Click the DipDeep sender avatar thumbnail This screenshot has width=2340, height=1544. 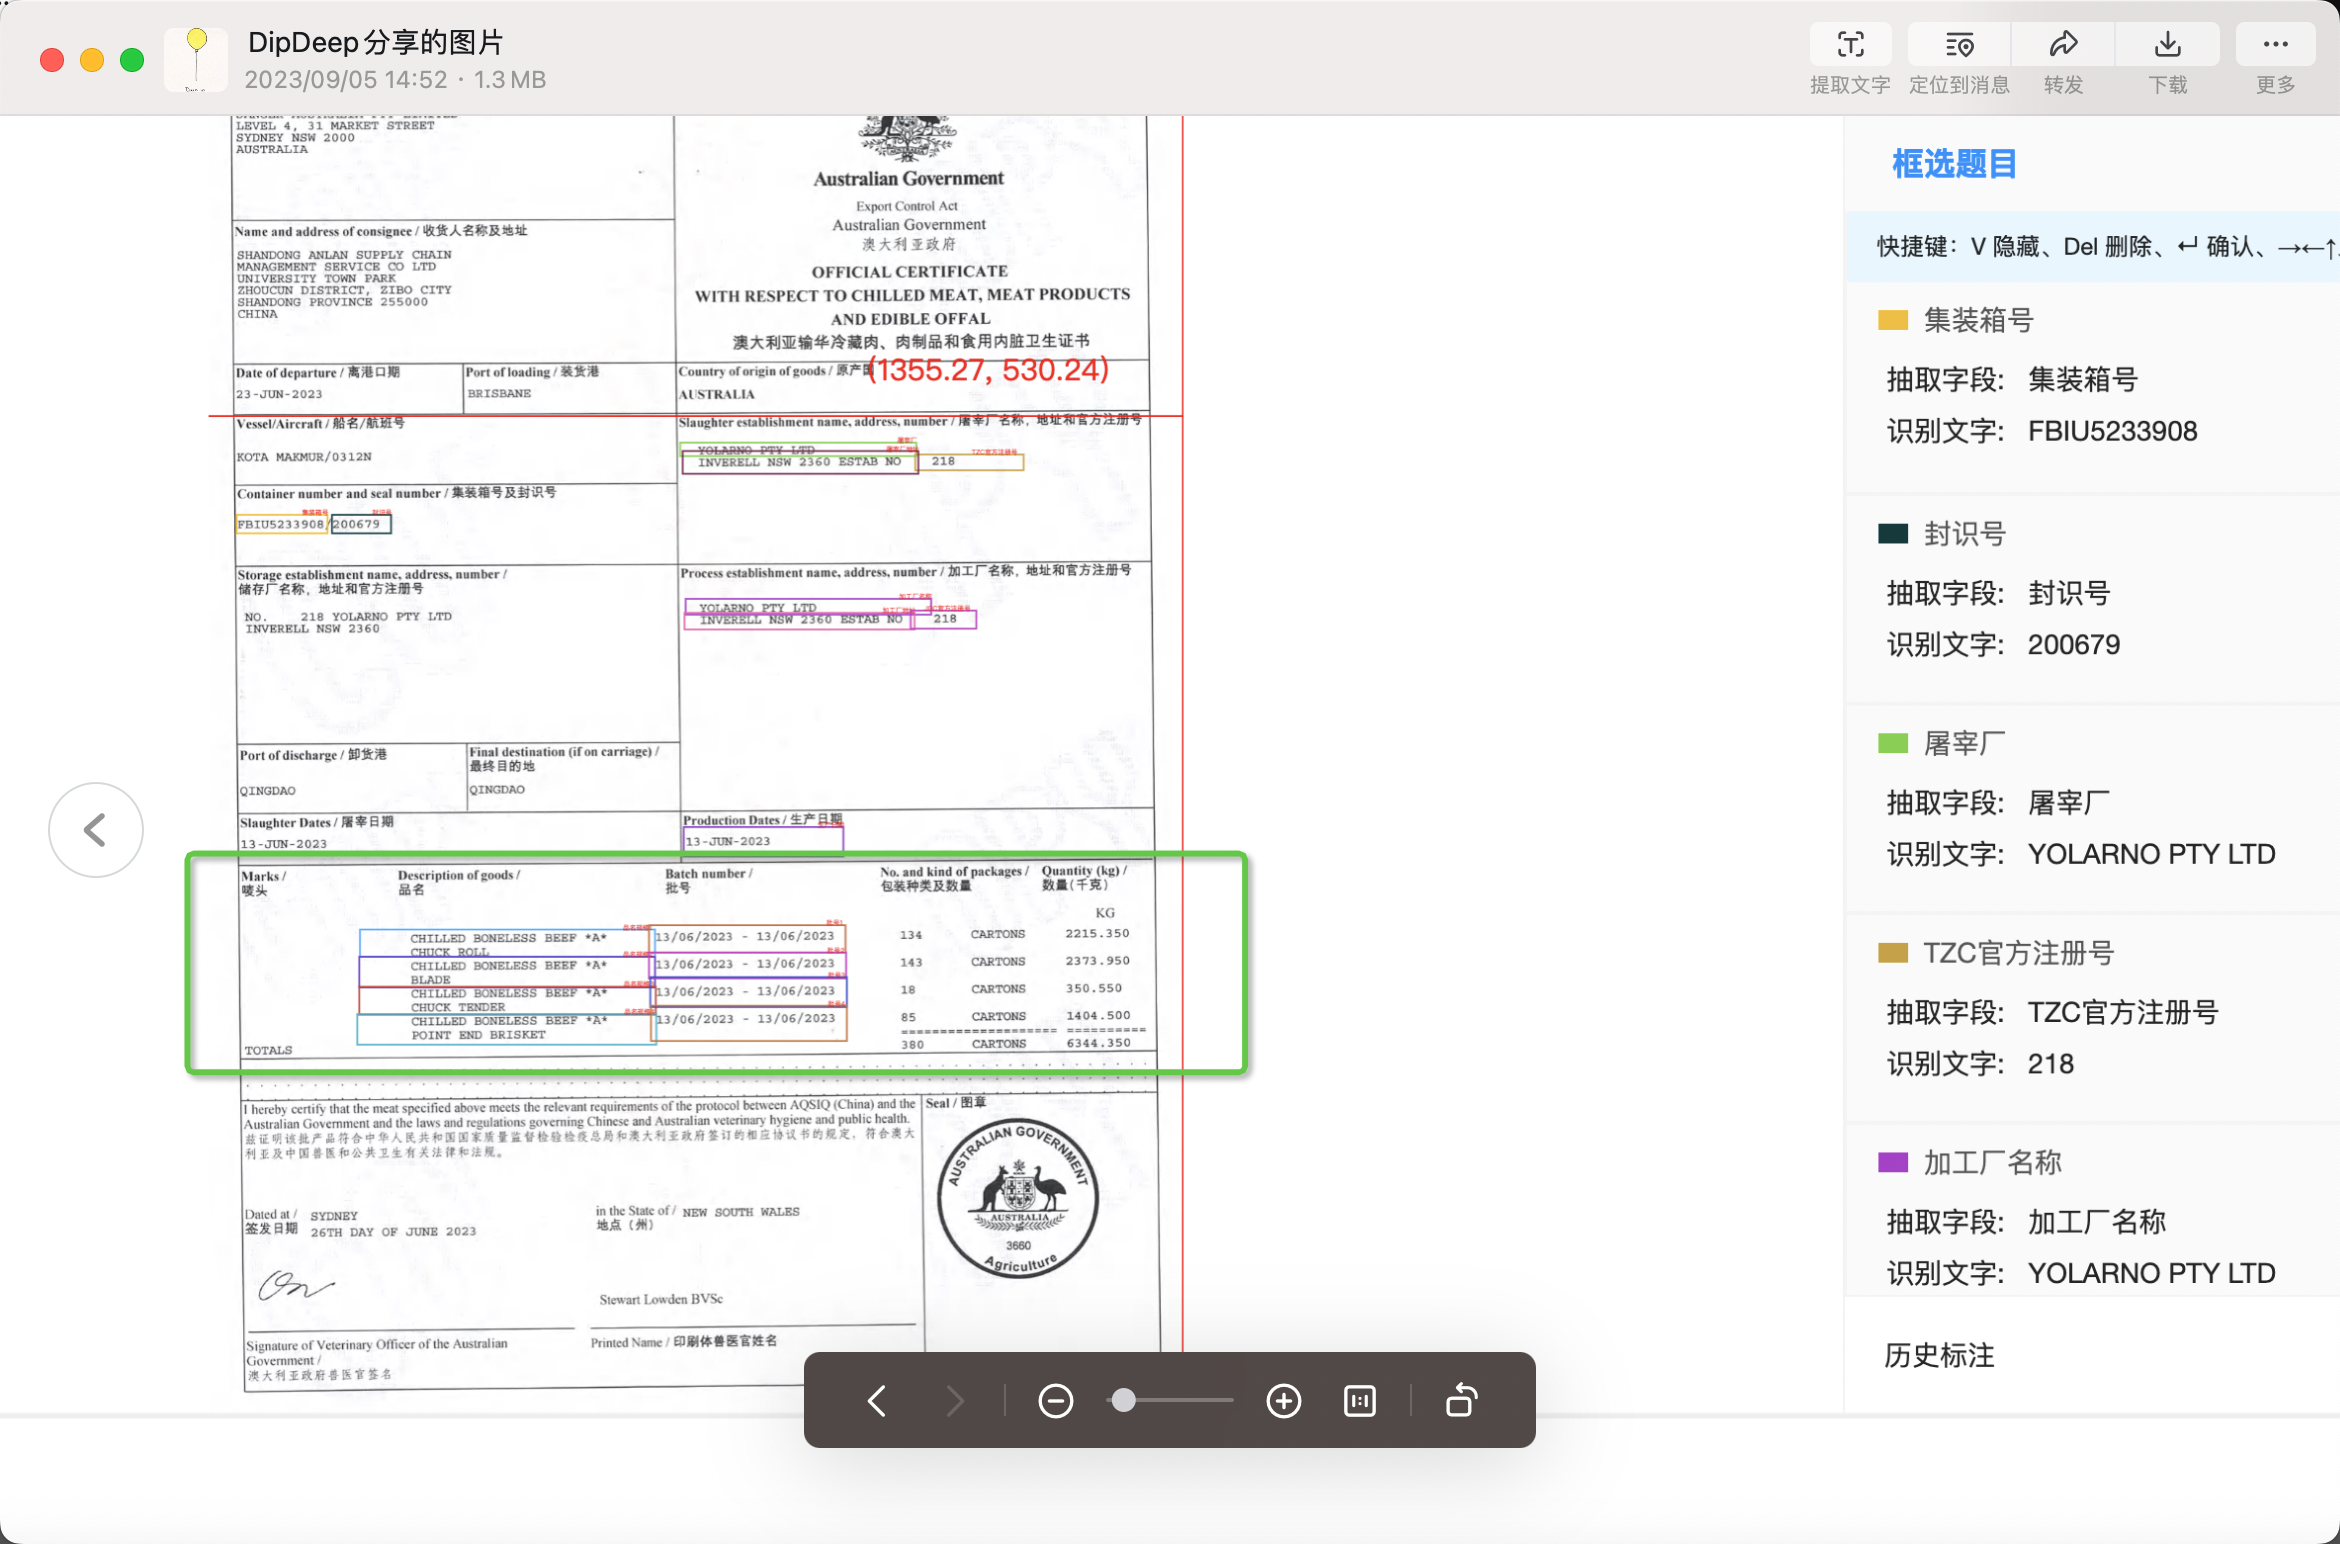[196, 60]
